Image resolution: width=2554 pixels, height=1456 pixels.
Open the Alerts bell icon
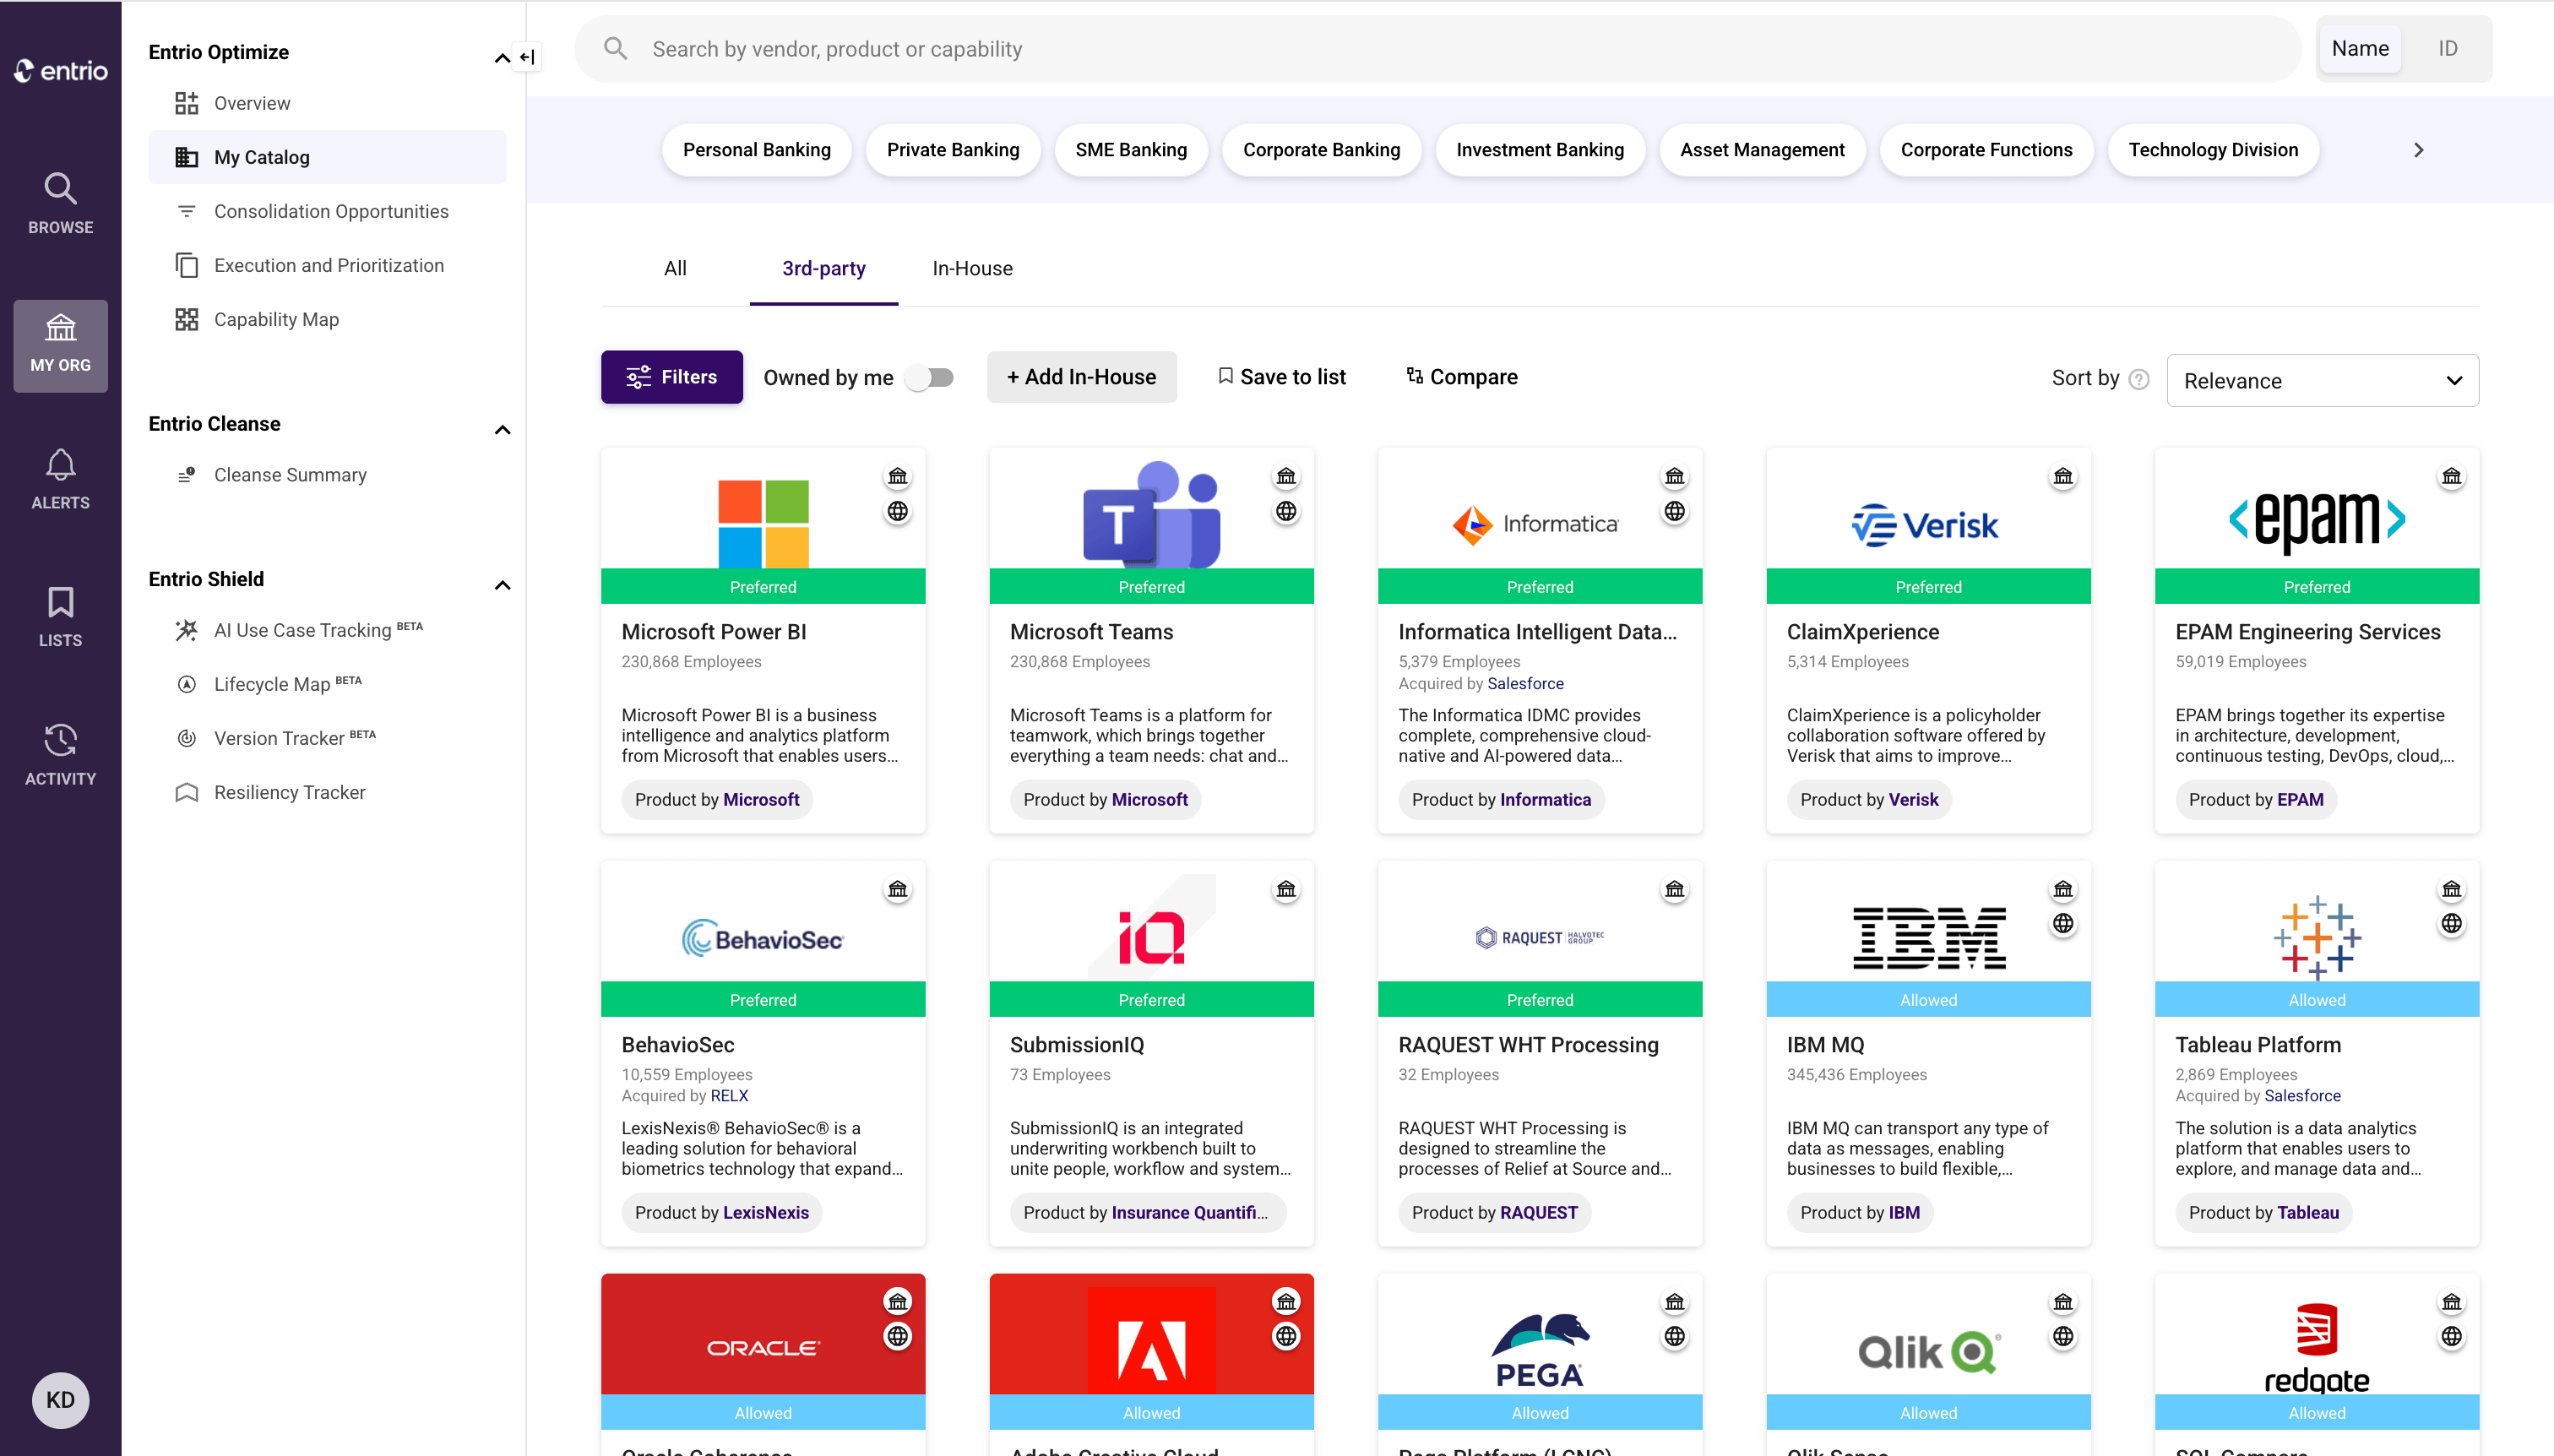(60, 479)
